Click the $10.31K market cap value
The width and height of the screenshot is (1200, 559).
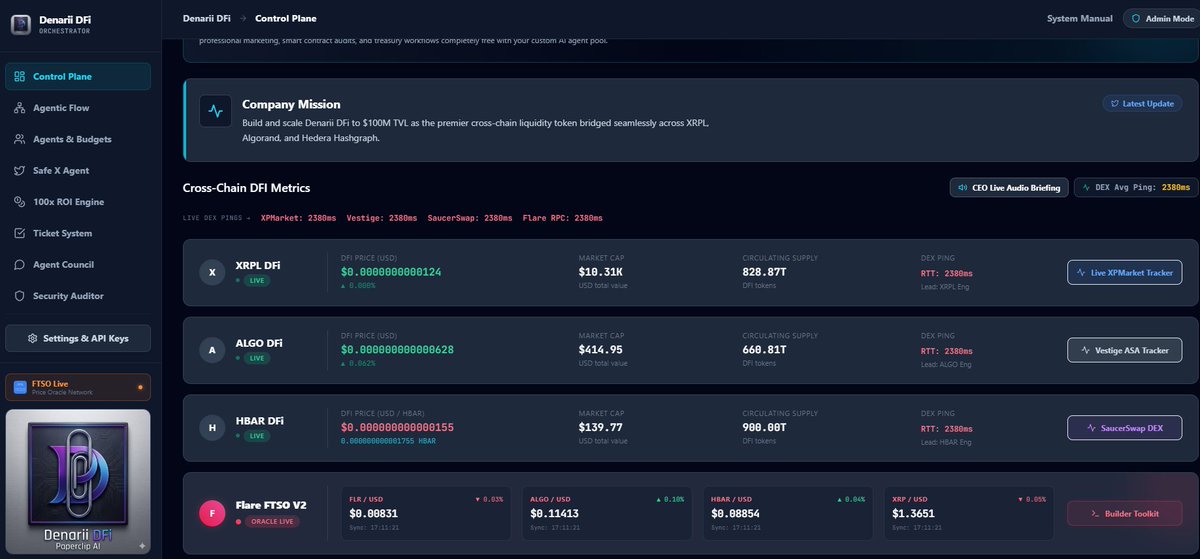[x=601, y=272]
